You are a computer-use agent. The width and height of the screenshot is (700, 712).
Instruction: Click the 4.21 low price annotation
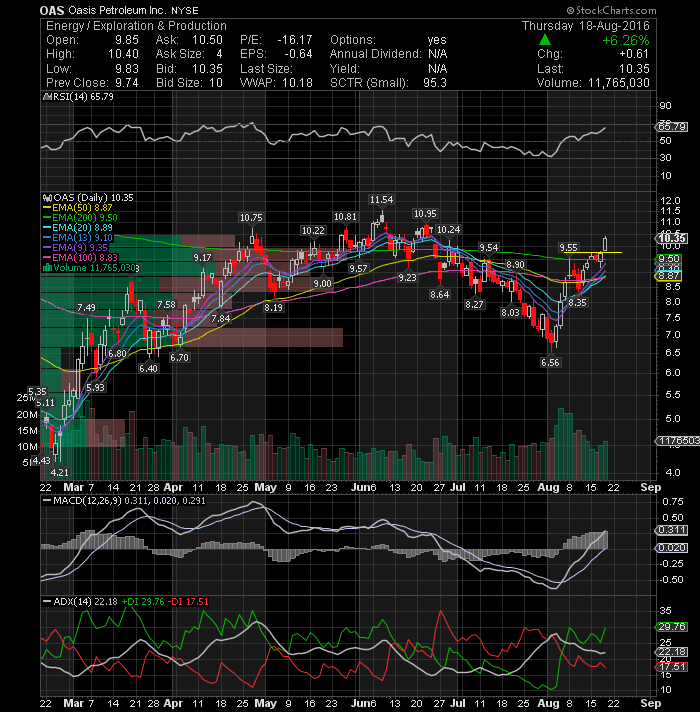point(59,472)
